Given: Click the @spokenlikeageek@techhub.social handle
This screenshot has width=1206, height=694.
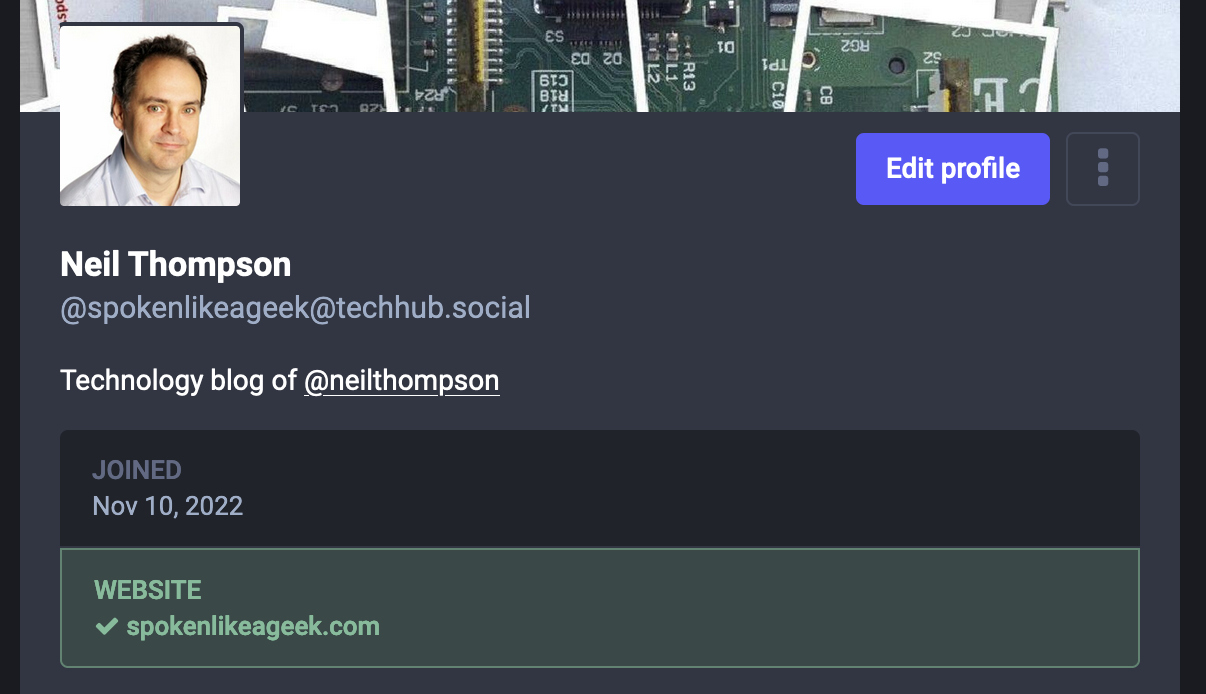Looking at the screenshot, I should [x=295, y=308].
